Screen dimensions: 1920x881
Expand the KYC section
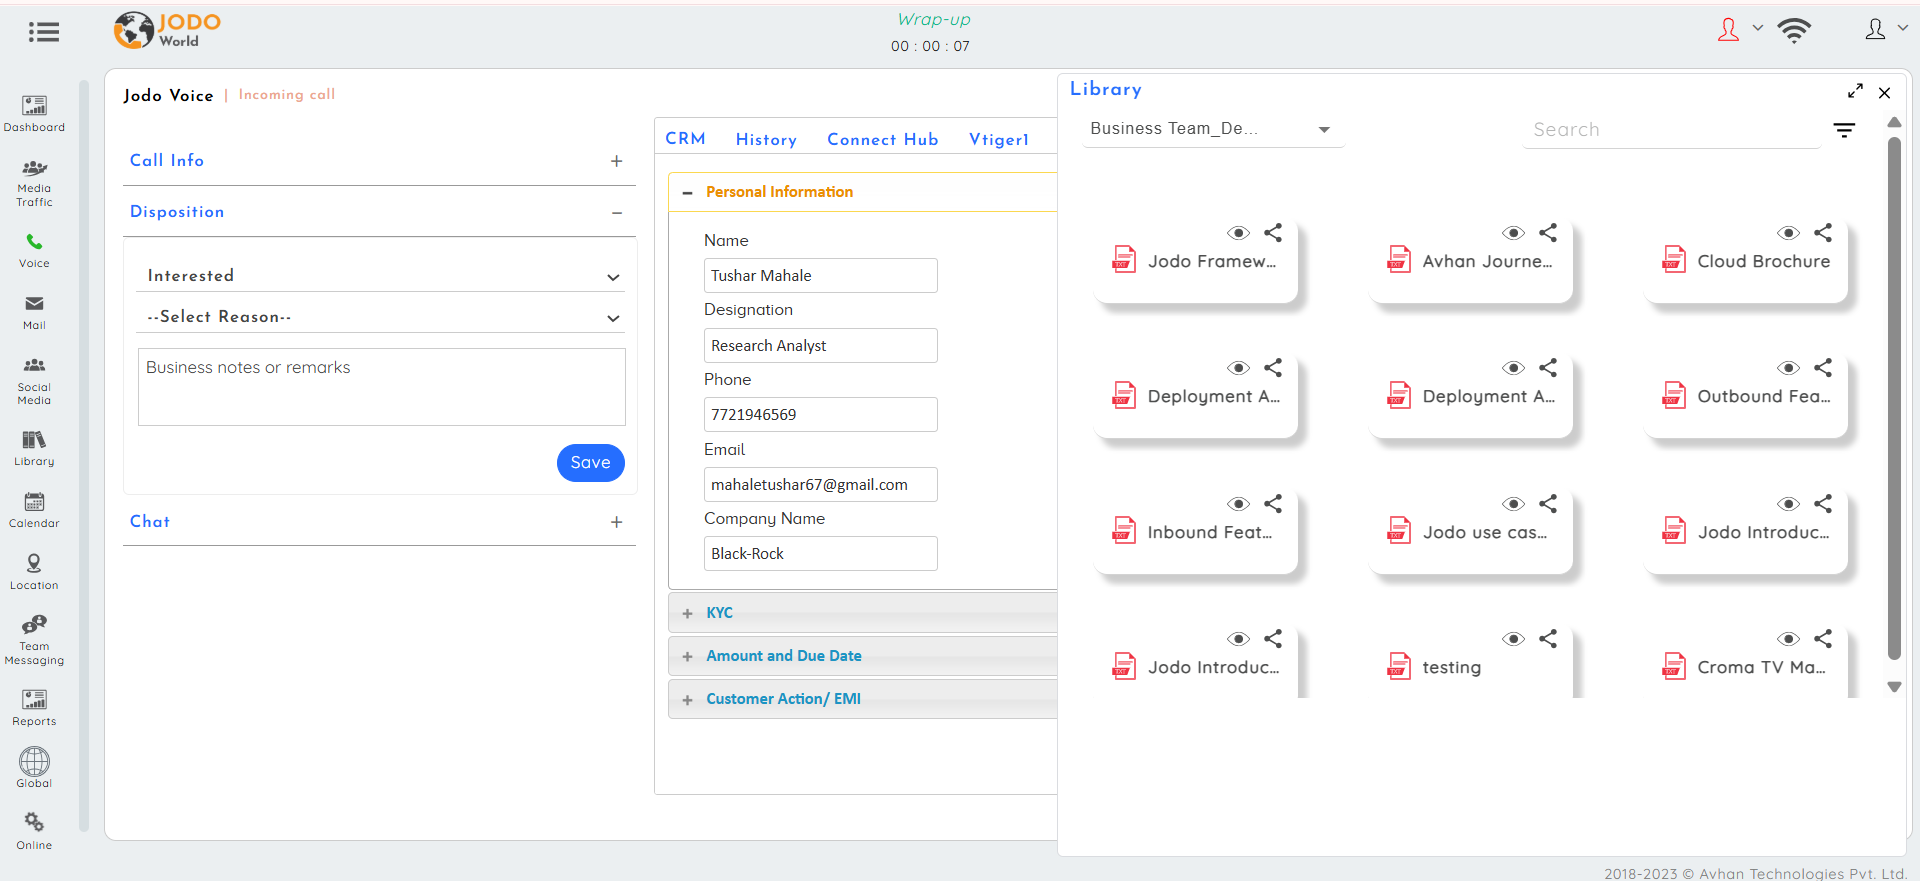tap(687, 614)
